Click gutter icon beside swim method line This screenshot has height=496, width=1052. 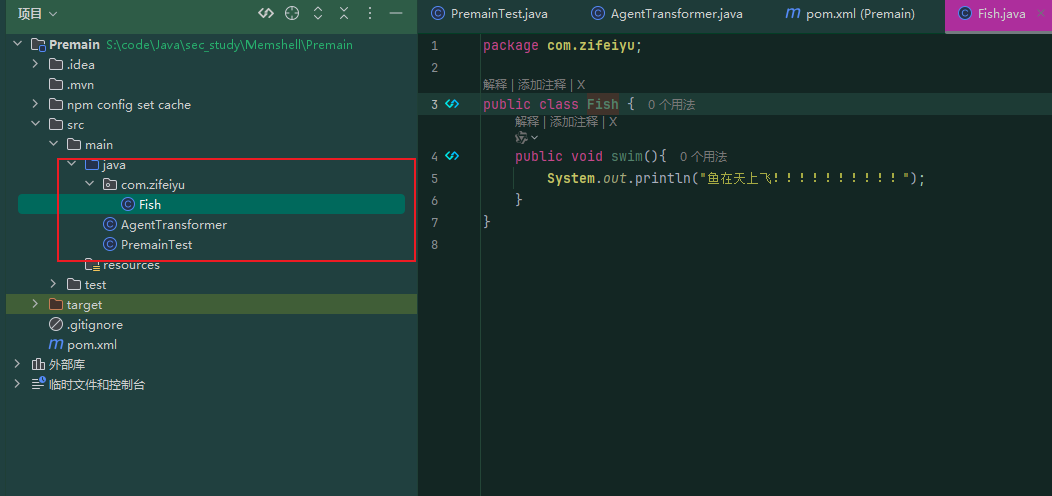click(x=452, y=156)
